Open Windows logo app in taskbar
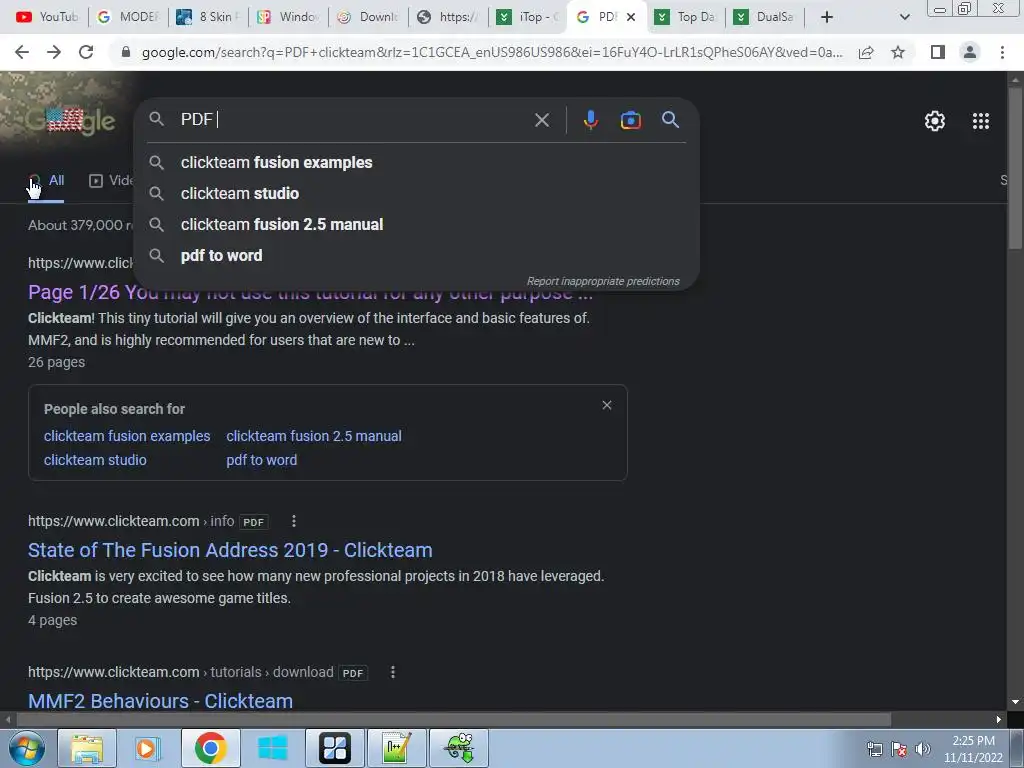The height and width of the screenshot is (768, 1024). (272, 748)
